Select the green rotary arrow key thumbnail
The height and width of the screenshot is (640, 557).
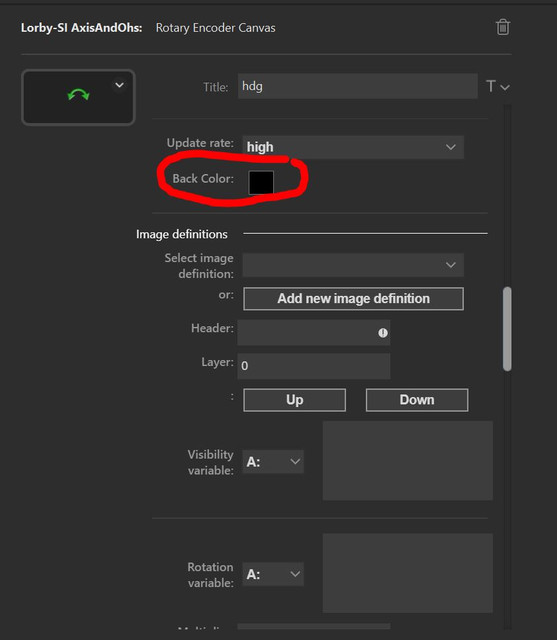(x=78, y=97)
